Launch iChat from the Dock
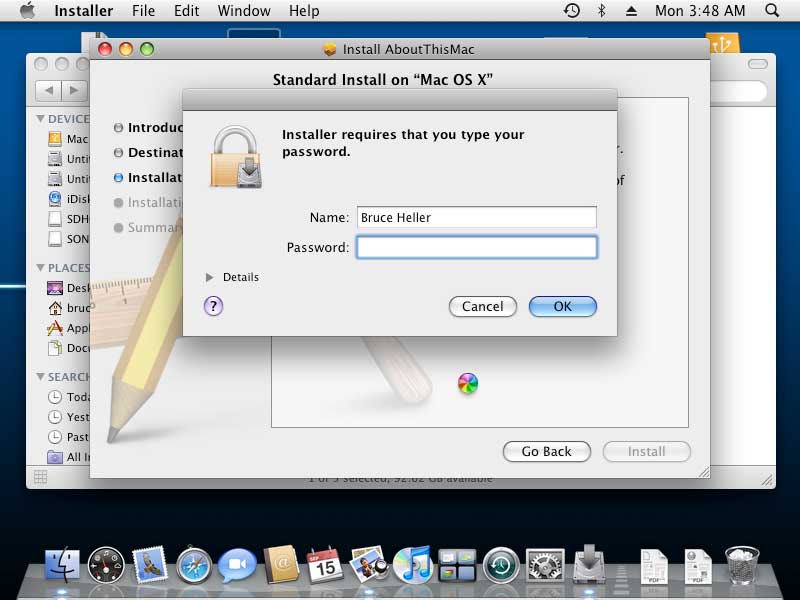The height and width of the screenshot is (600, 800). (x=237, y=564)
